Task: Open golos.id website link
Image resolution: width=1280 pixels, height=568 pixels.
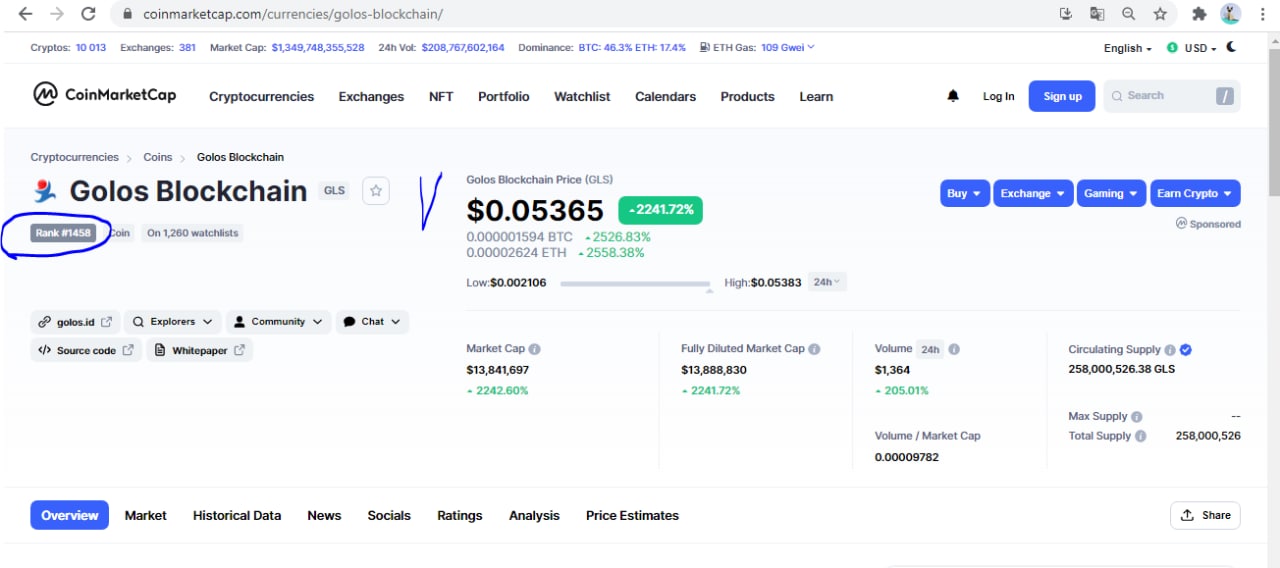Action: coord(75,322)
